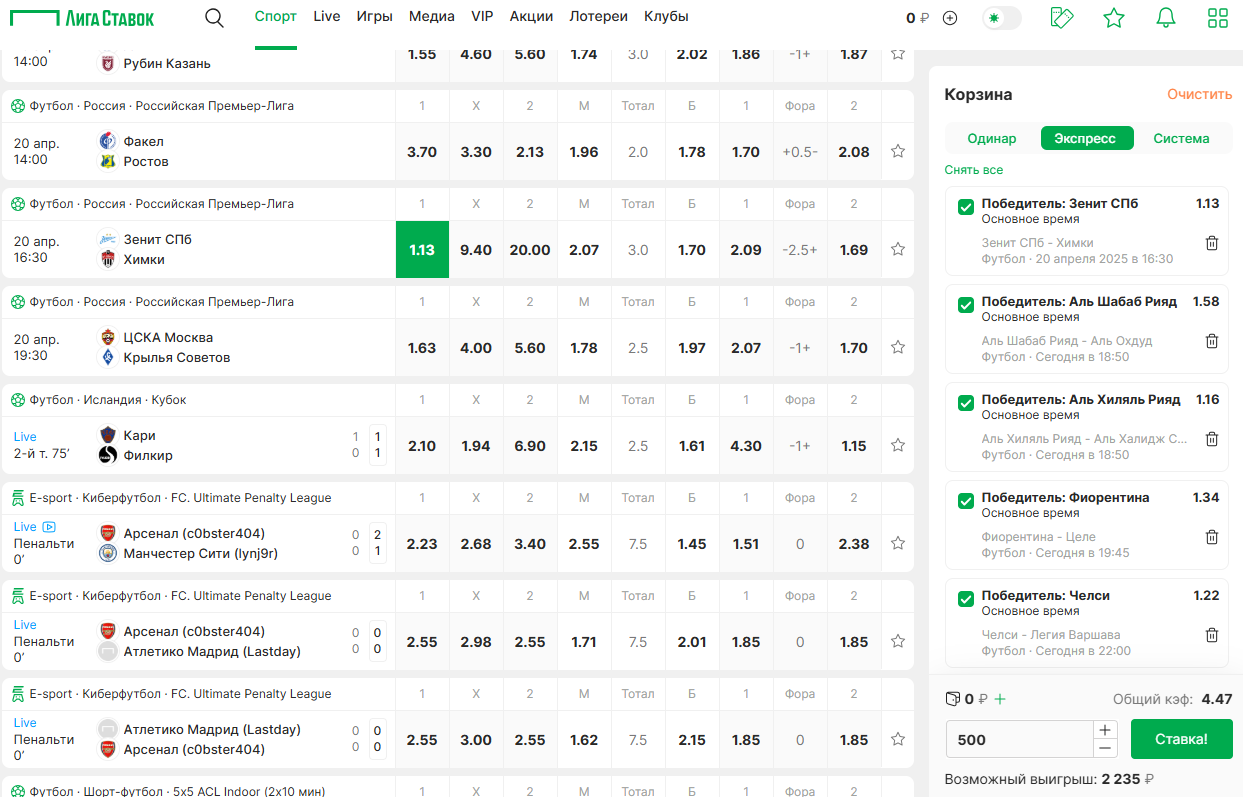
Task: Open the Игры menu item
Action: (374, 17)
